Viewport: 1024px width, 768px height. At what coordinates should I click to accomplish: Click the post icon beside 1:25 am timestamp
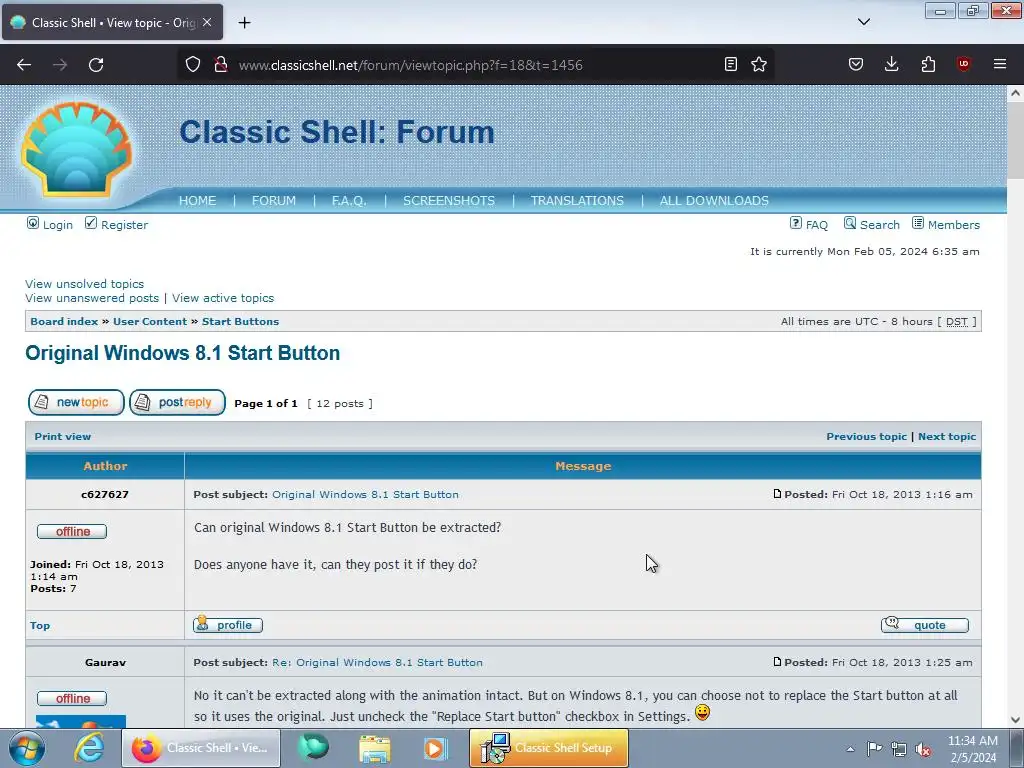point(777,662)
